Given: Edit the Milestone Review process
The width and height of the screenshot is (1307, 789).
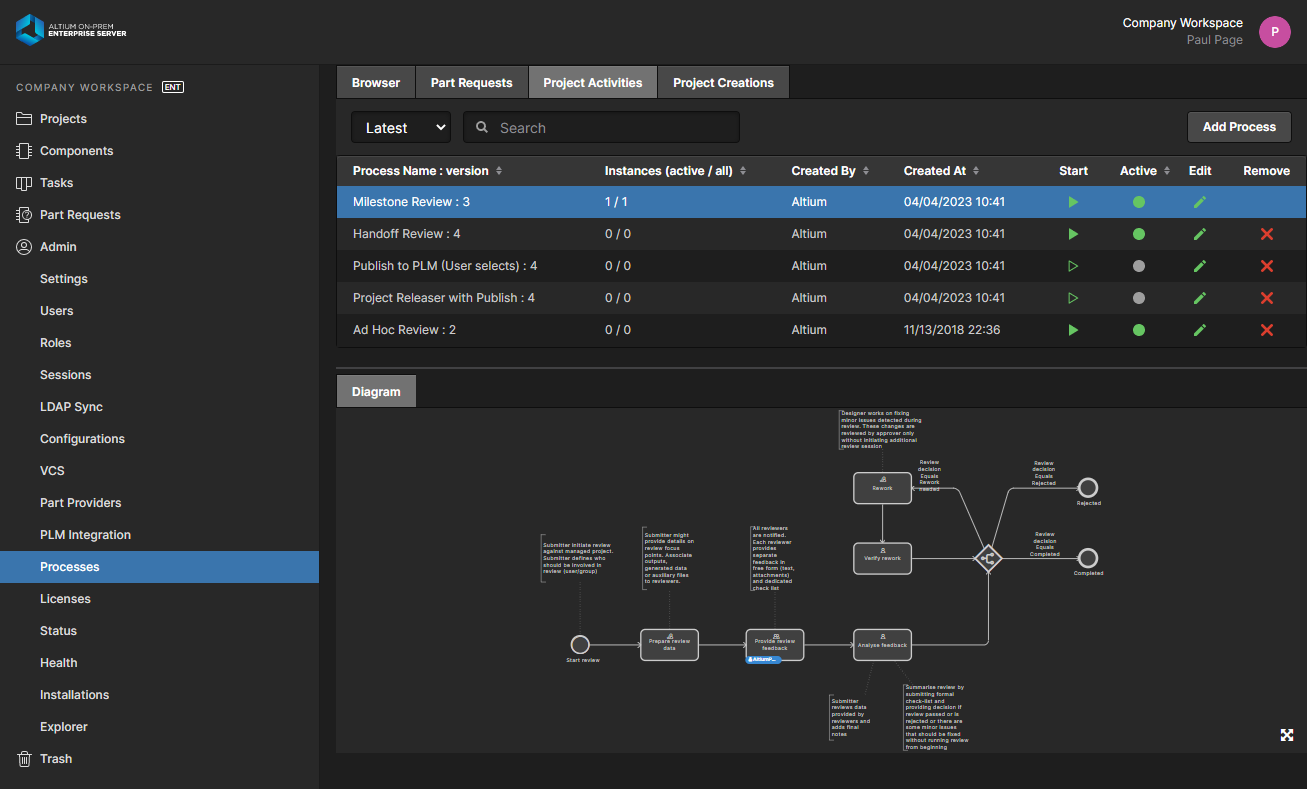Looking at the screenshot, I should coord(1200,202).
